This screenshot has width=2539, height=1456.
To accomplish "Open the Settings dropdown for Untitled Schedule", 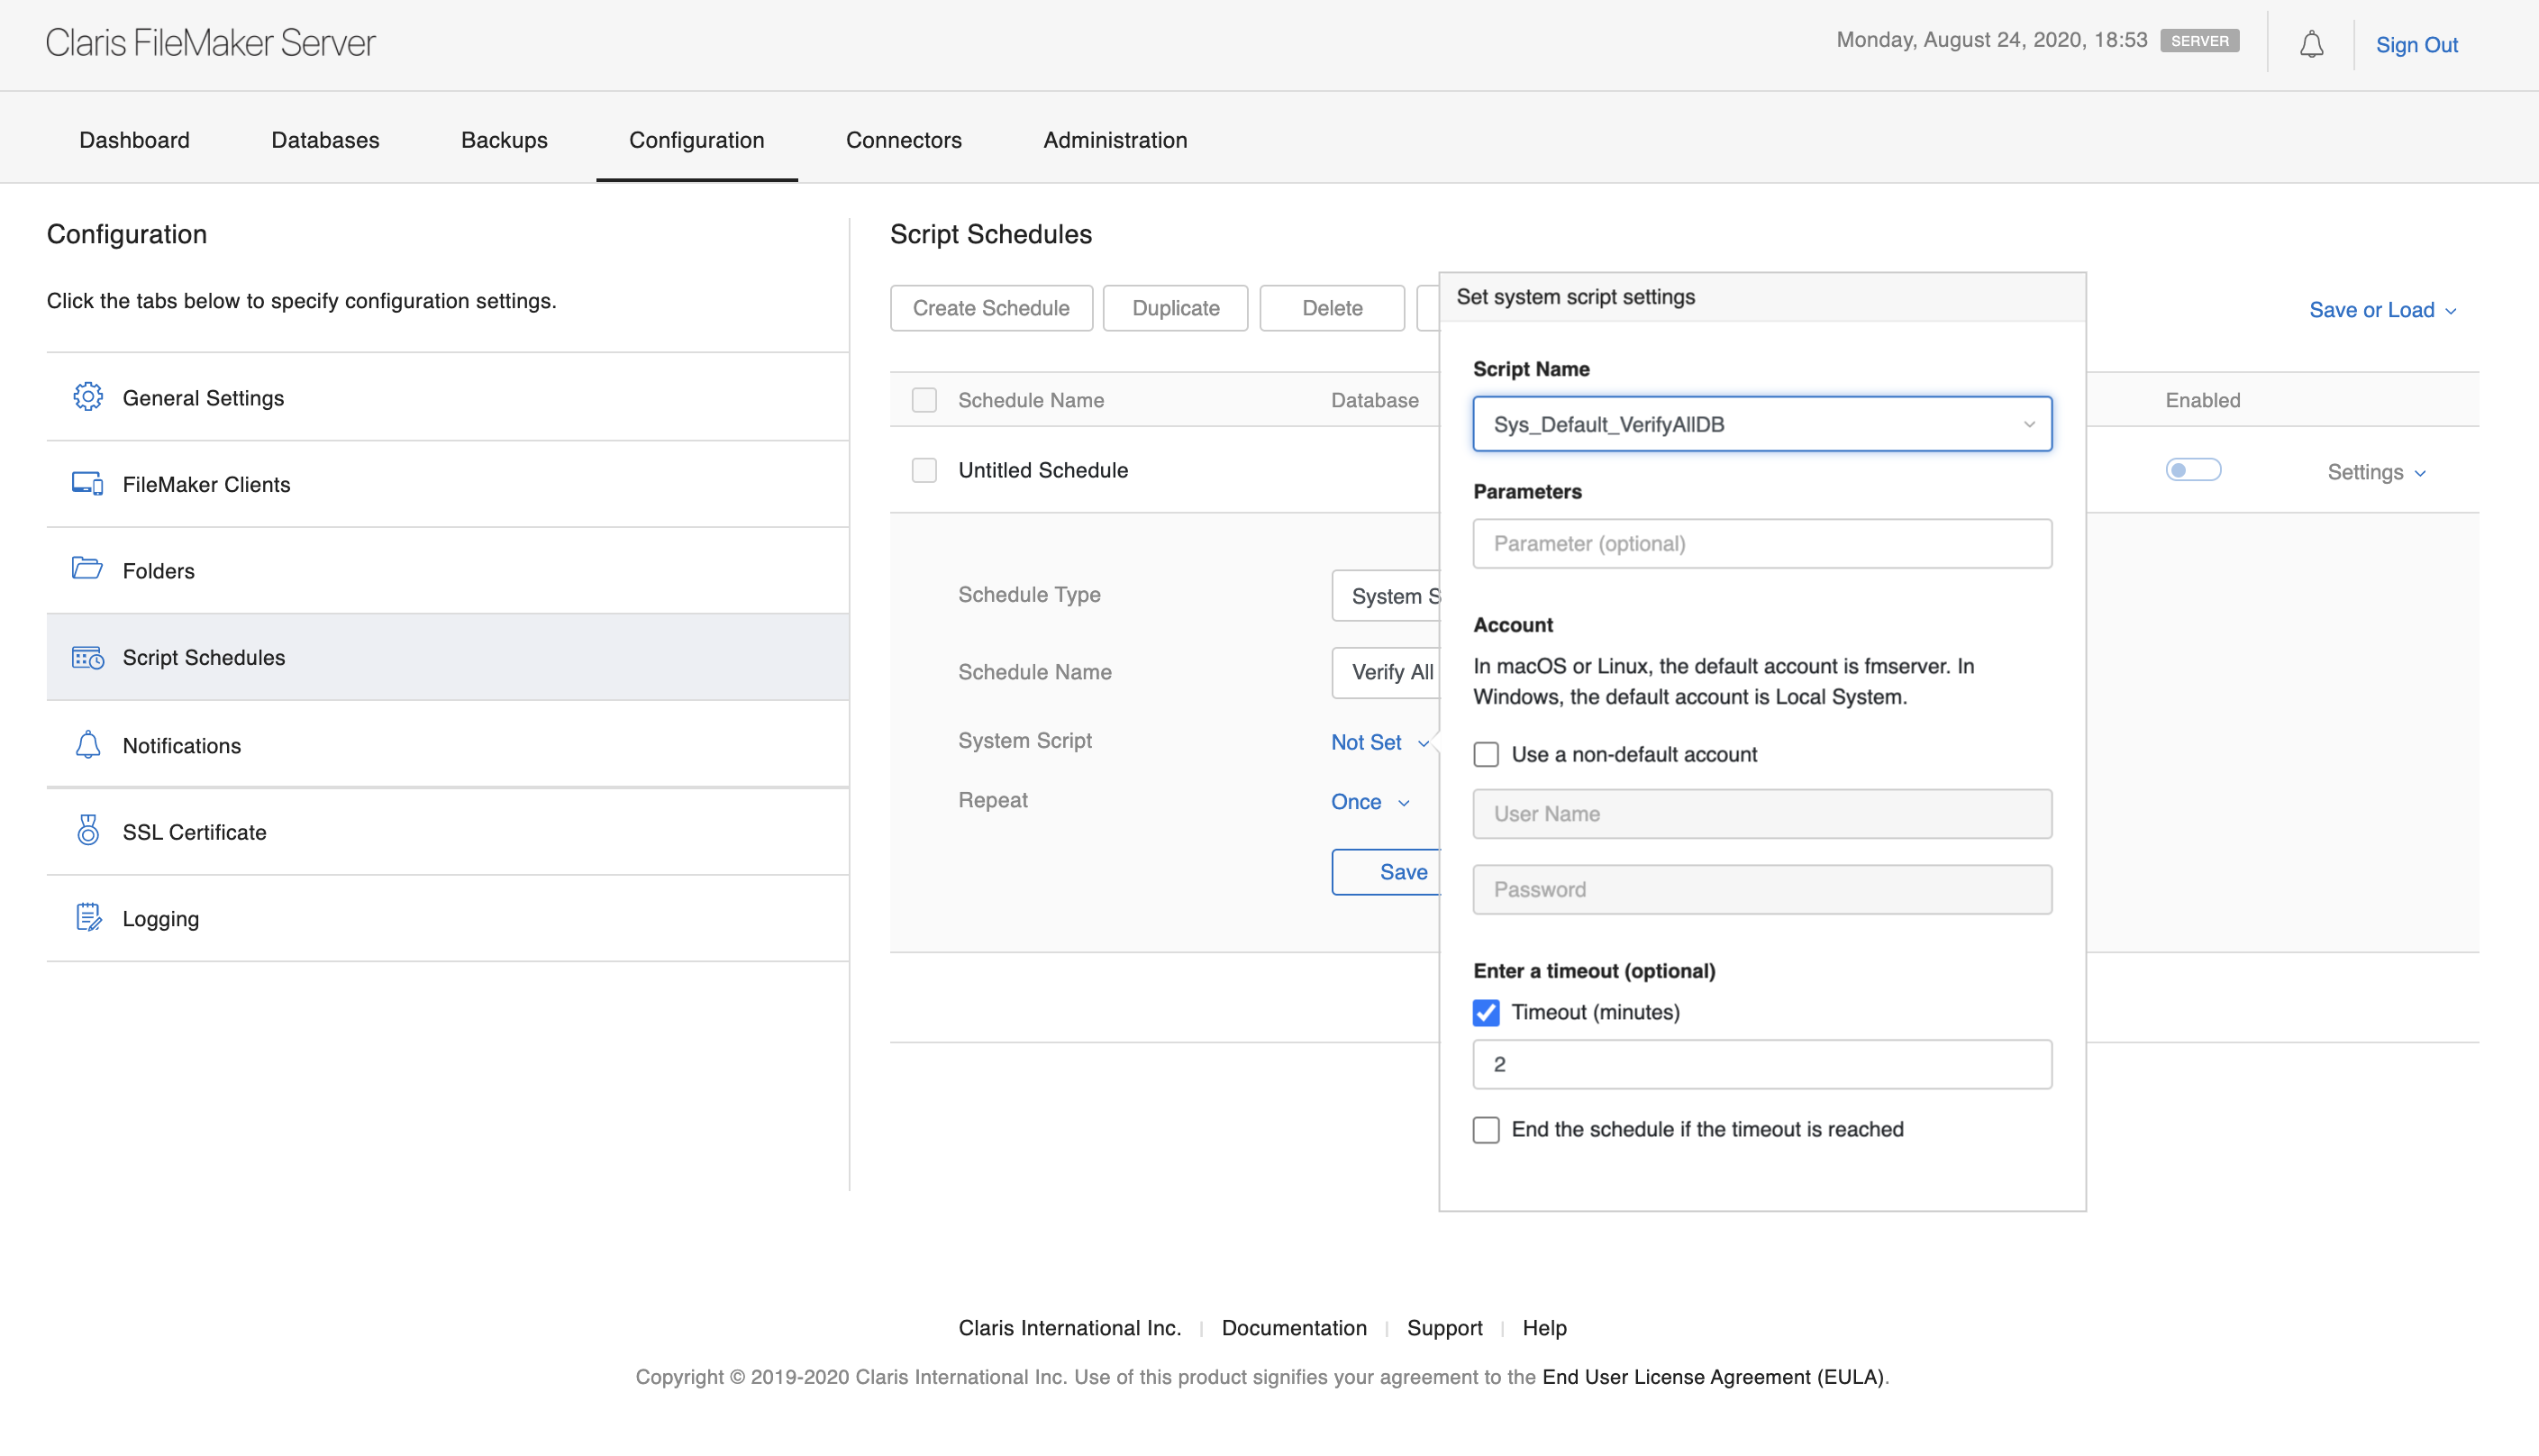I will [x=2376, y=472].
